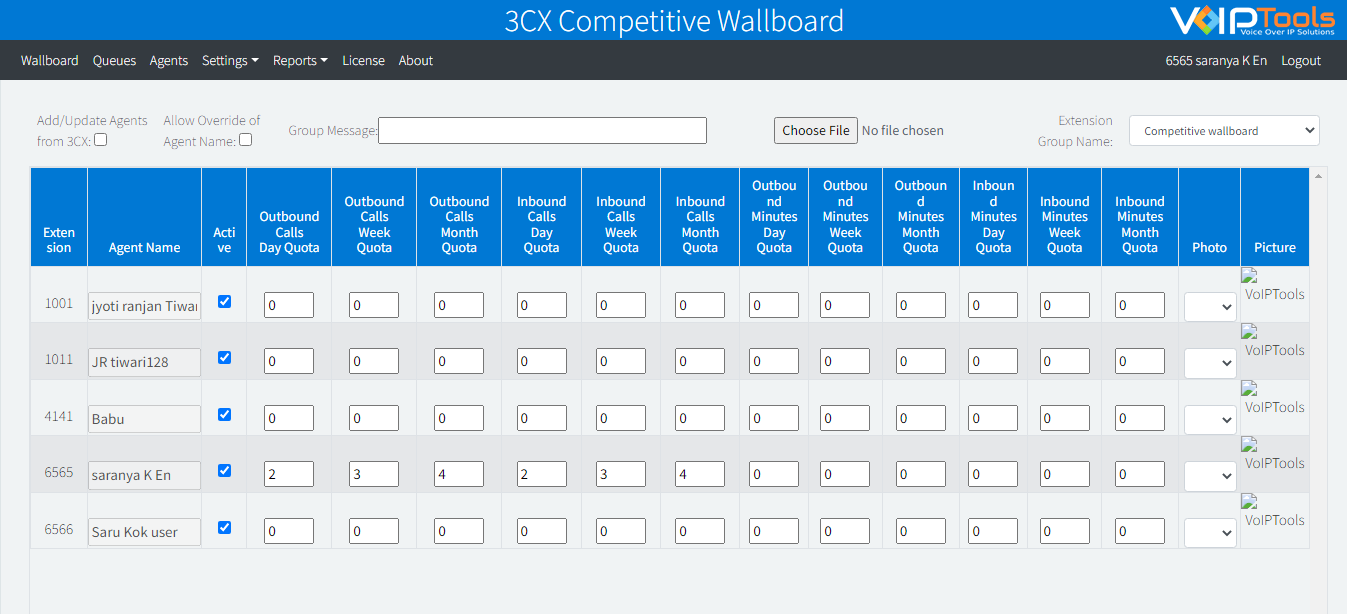Uncheck Active for extension 1001
This screenshot has width=1347, height=614.
pos(224,301)
